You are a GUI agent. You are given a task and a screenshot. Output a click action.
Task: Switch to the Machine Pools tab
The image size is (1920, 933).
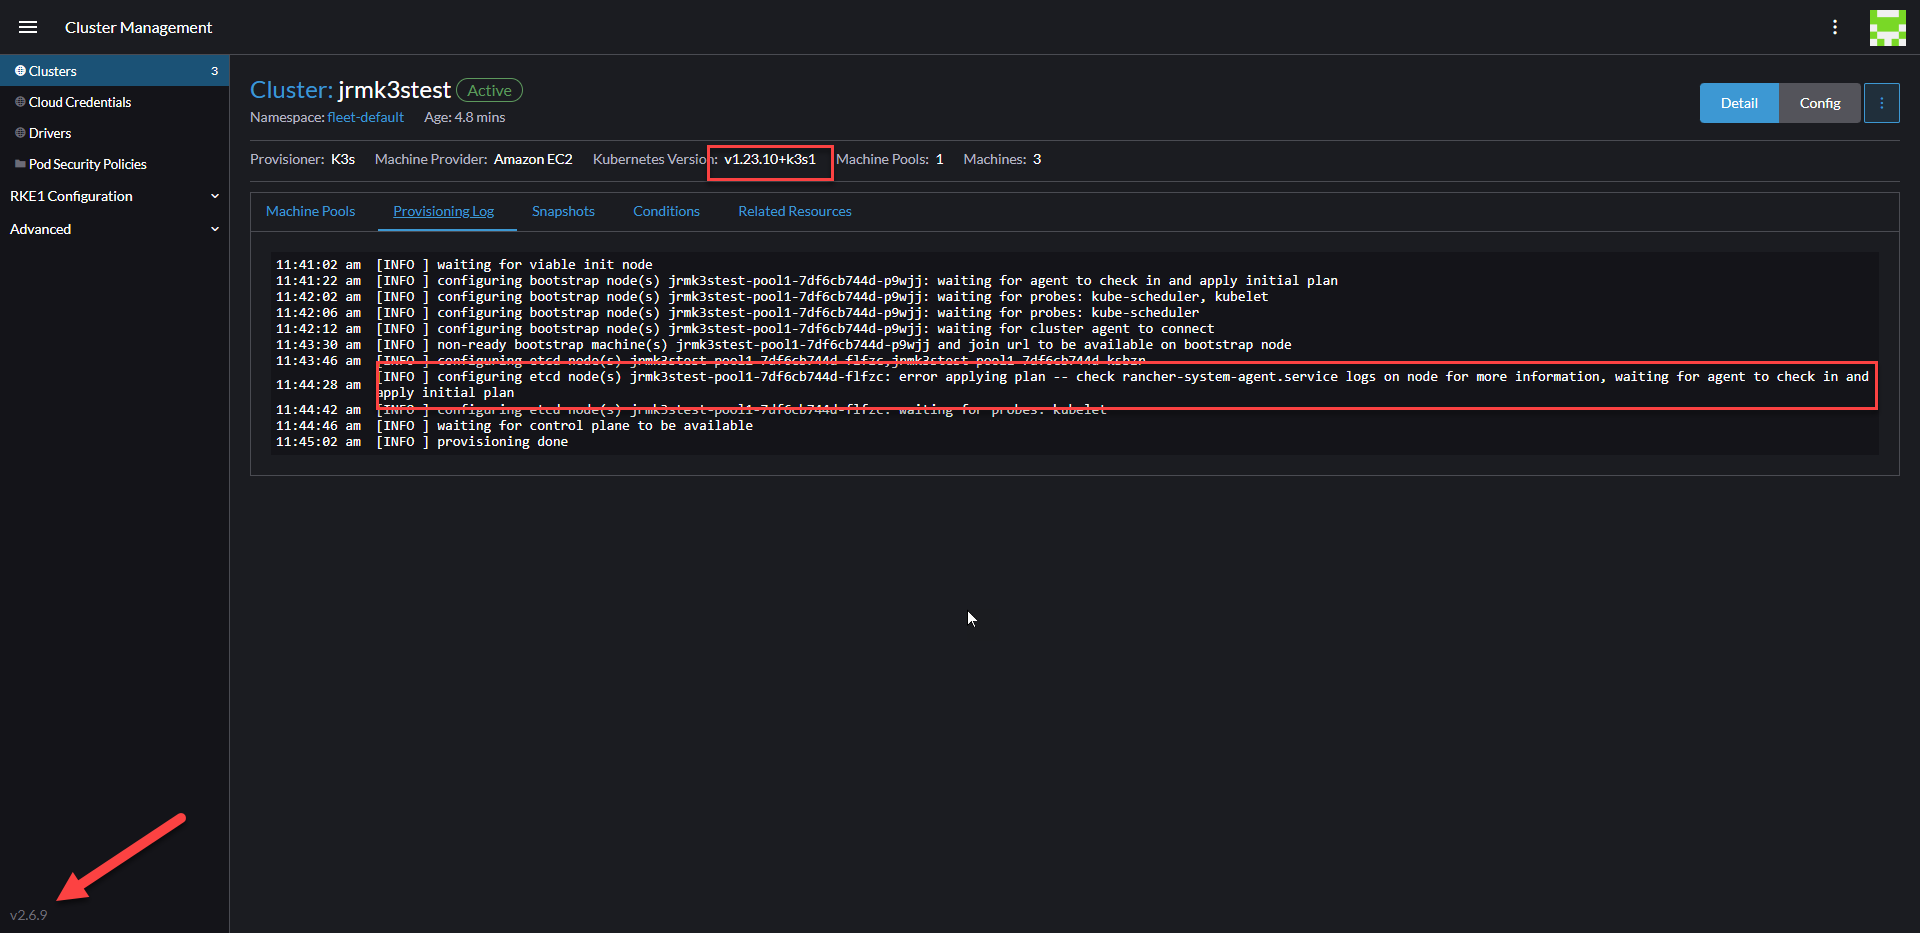(310, 211)
